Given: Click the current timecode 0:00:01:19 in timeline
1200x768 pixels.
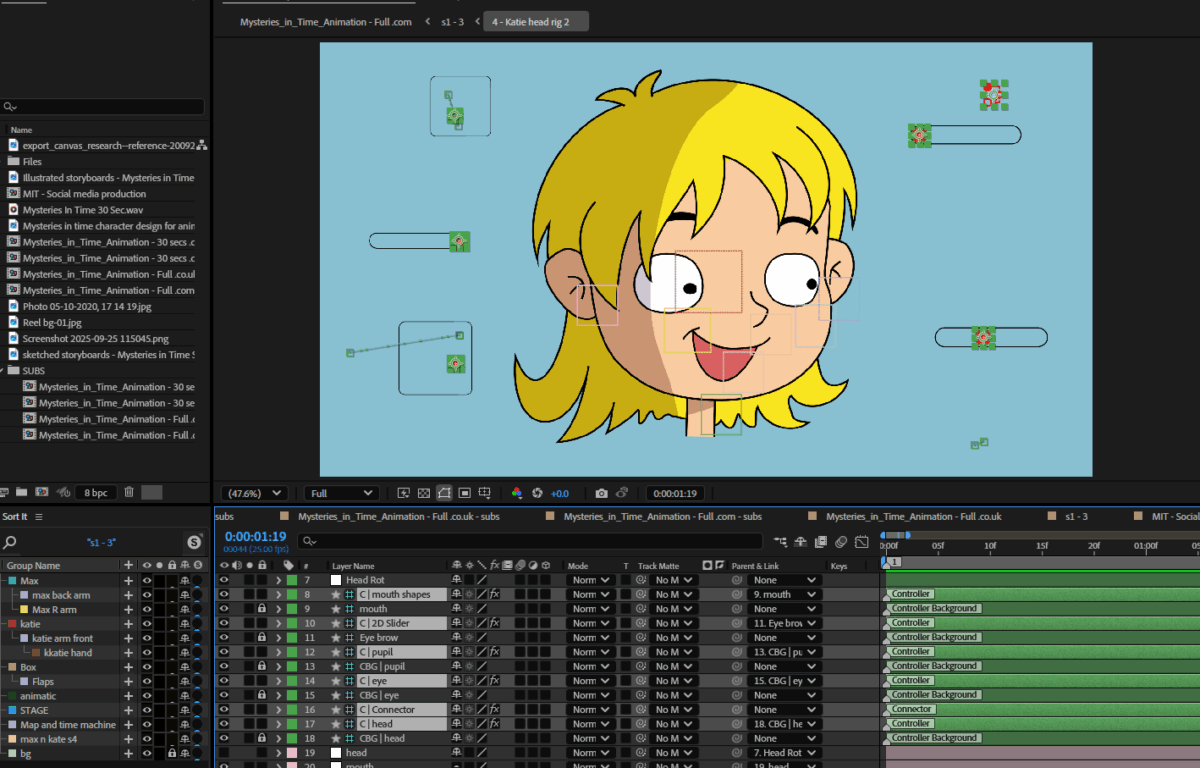Looking at the screenshot, I should click(255, 536).
